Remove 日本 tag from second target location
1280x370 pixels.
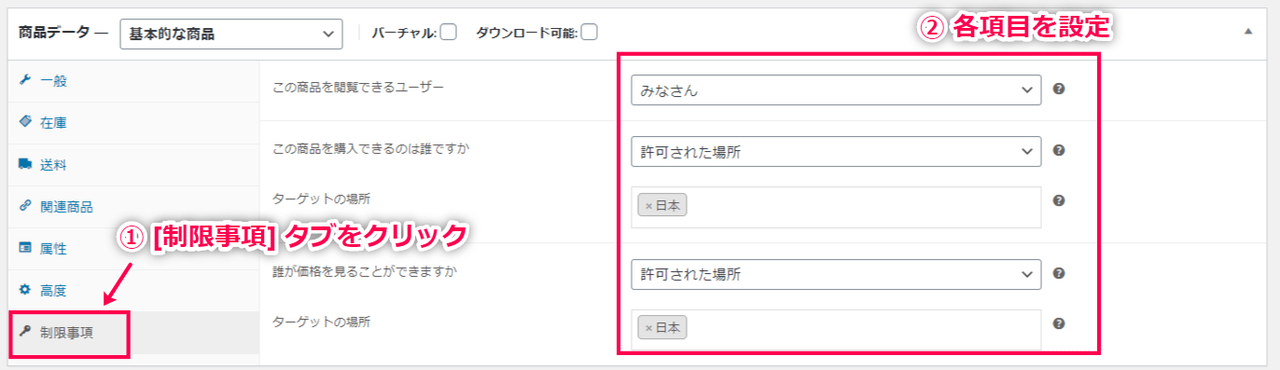648,328
